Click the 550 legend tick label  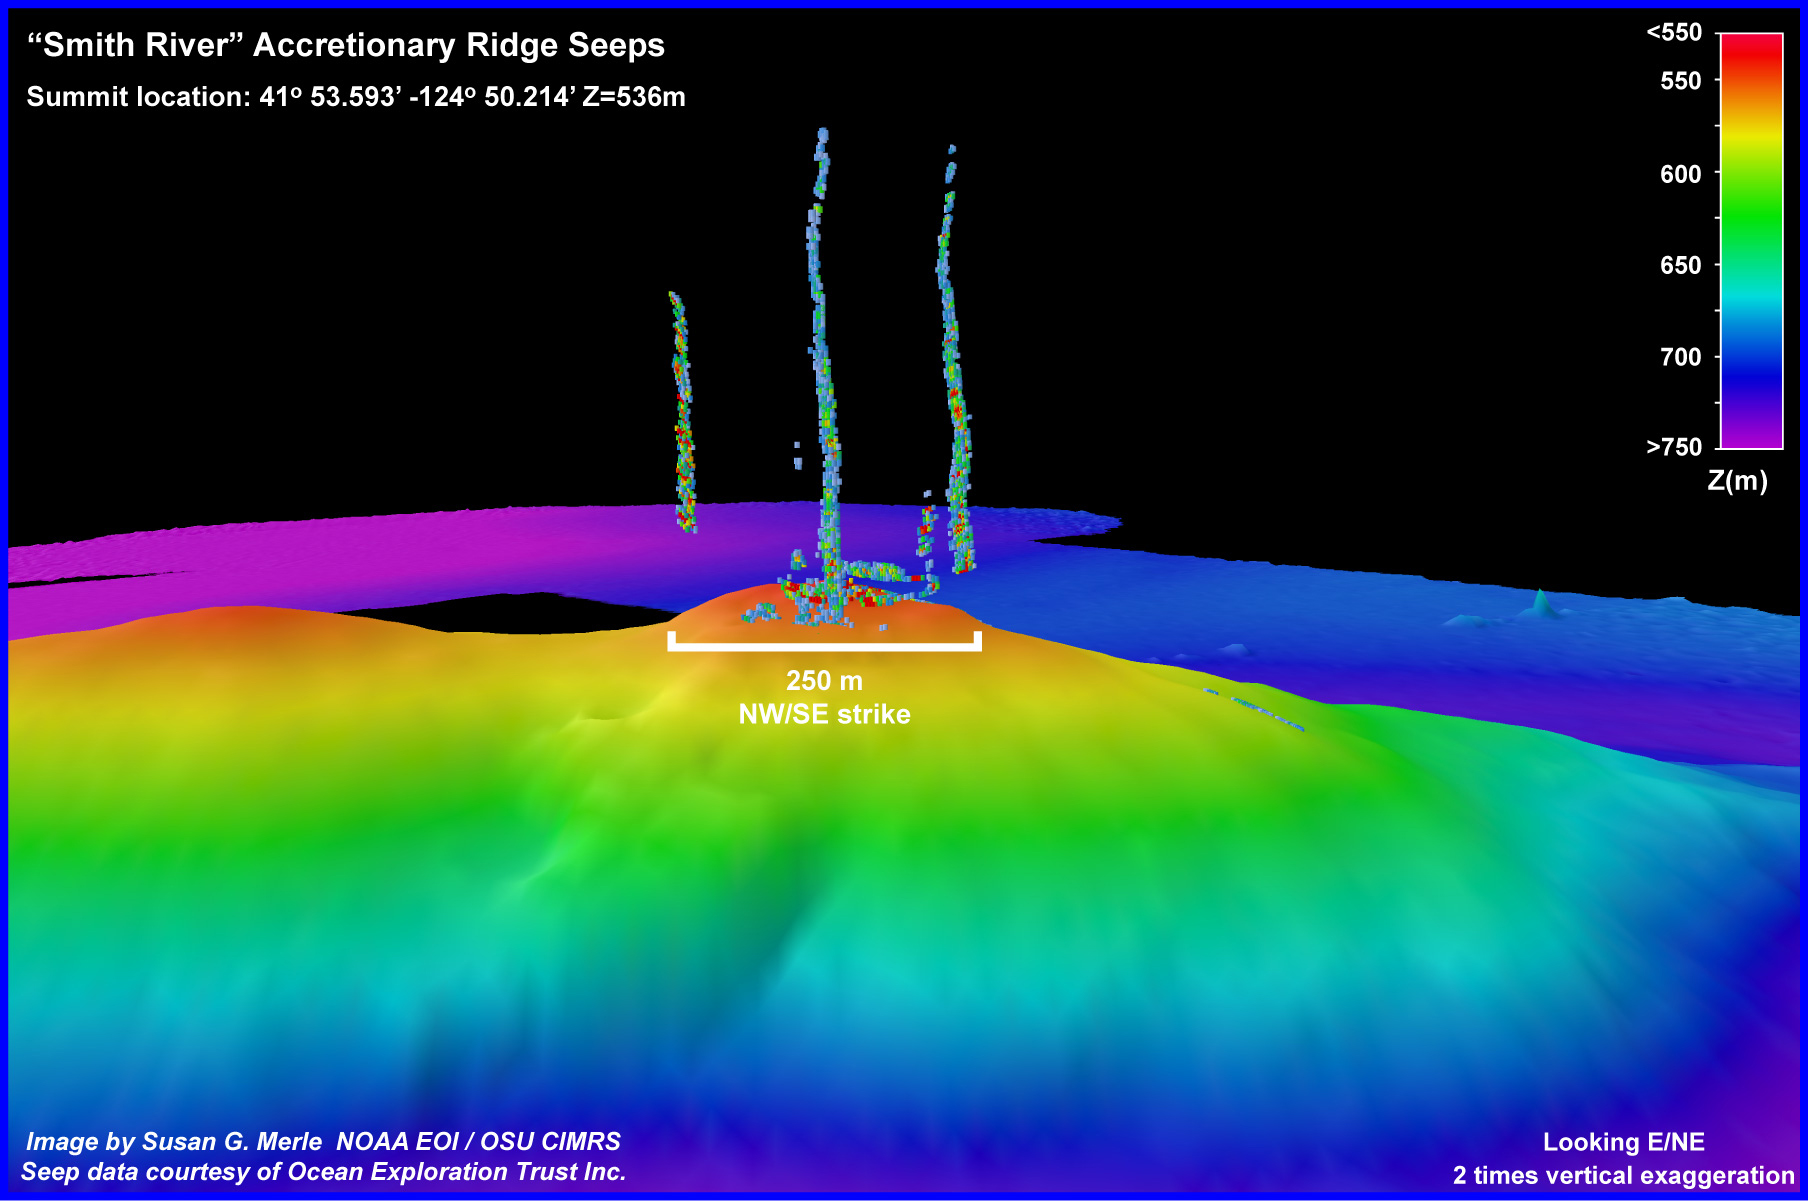pos(1681,81)
